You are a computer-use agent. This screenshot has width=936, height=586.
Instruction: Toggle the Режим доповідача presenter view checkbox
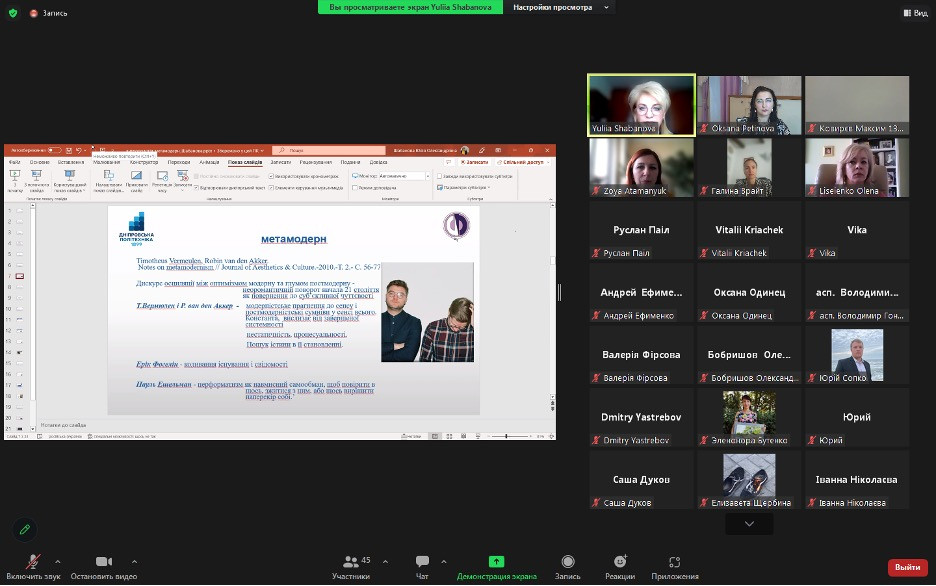click(x=354, y=187)
